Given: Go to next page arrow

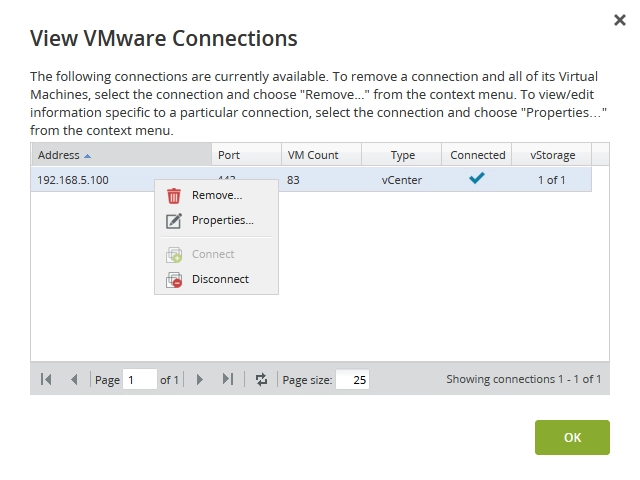Looking at the screenshot, I should [x=200, y=380].
